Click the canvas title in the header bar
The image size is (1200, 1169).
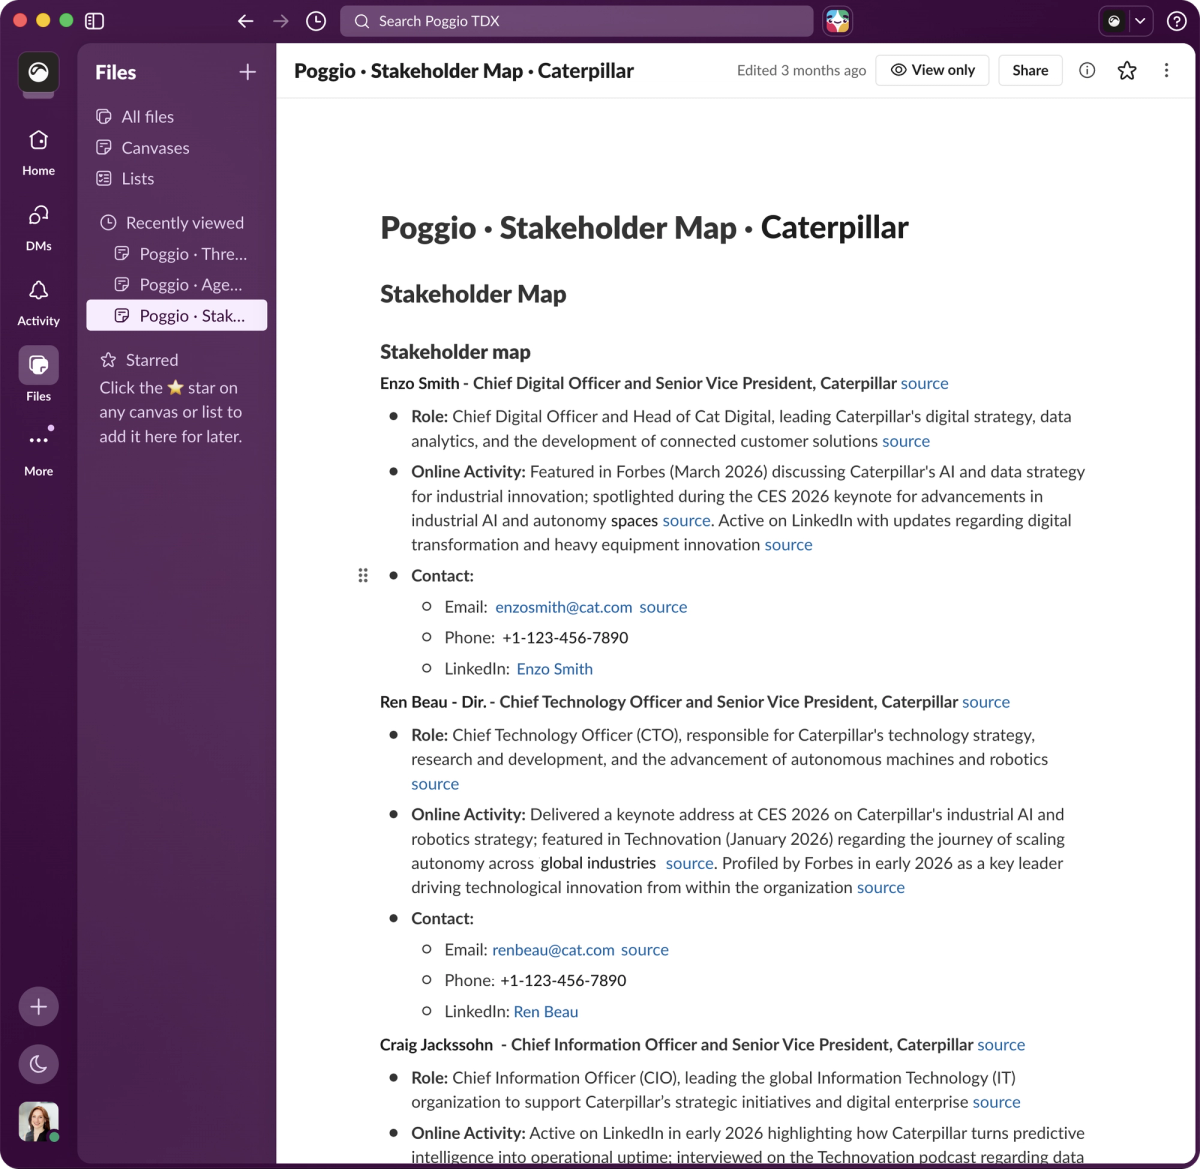click(x=464, y=71)
